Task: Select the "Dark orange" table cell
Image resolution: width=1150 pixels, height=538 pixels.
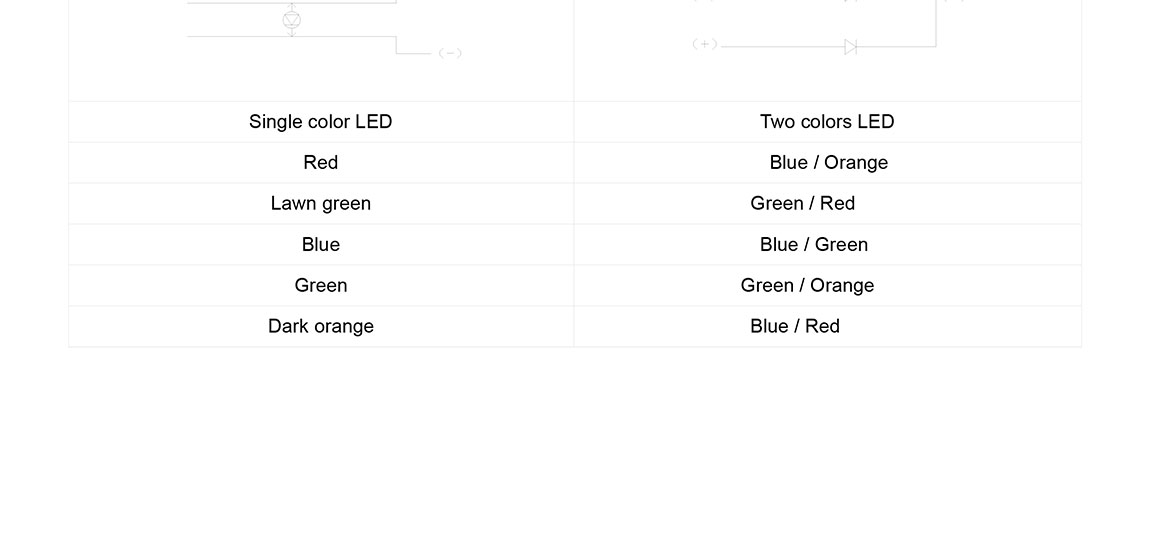Action: click(320, 327)
